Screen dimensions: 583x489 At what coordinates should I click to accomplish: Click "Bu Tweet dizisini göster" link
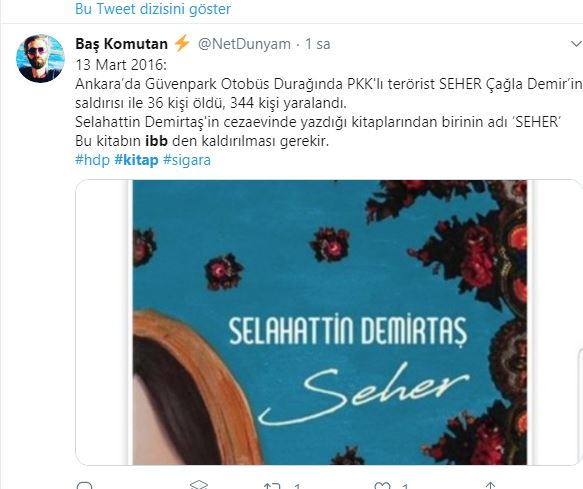click(x=153, y=9)
